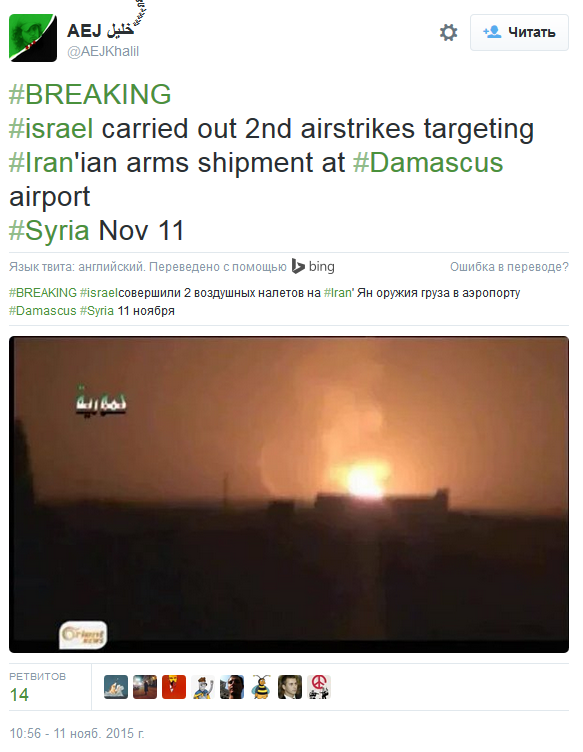Open the @AEJKhalil username link
The image size is (583, 752).
tap(103, 51)
